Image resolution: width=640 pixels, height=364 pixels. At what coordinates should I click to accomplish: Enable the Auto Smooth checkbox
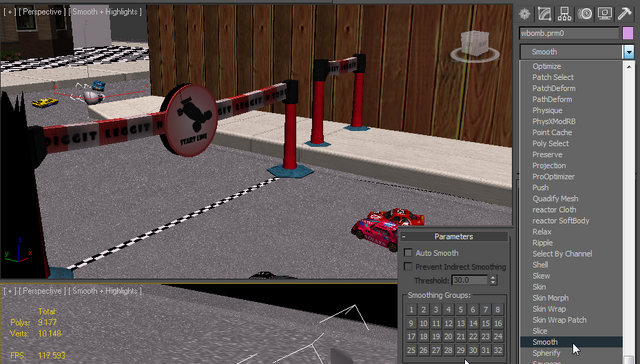(408, 253)
